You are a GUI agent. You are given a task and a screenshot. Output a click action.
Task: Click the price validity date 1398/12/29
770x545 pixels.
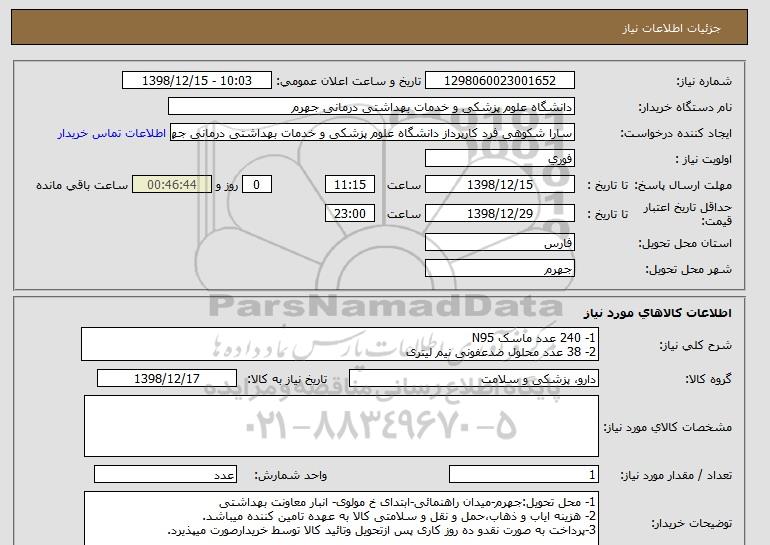[x=500, y=214]
